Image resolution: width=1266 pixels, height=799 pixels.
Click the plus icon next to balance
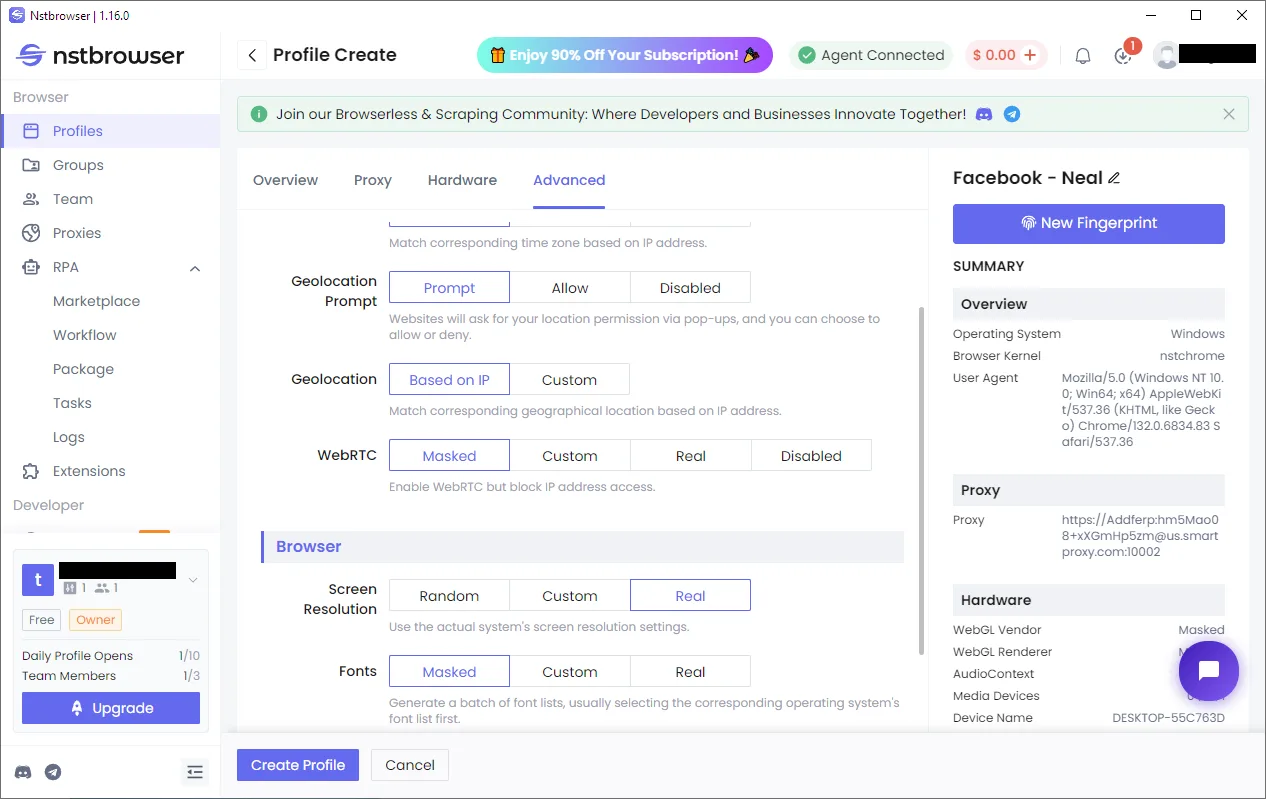pyautogui.click(x=1030, y=55)
